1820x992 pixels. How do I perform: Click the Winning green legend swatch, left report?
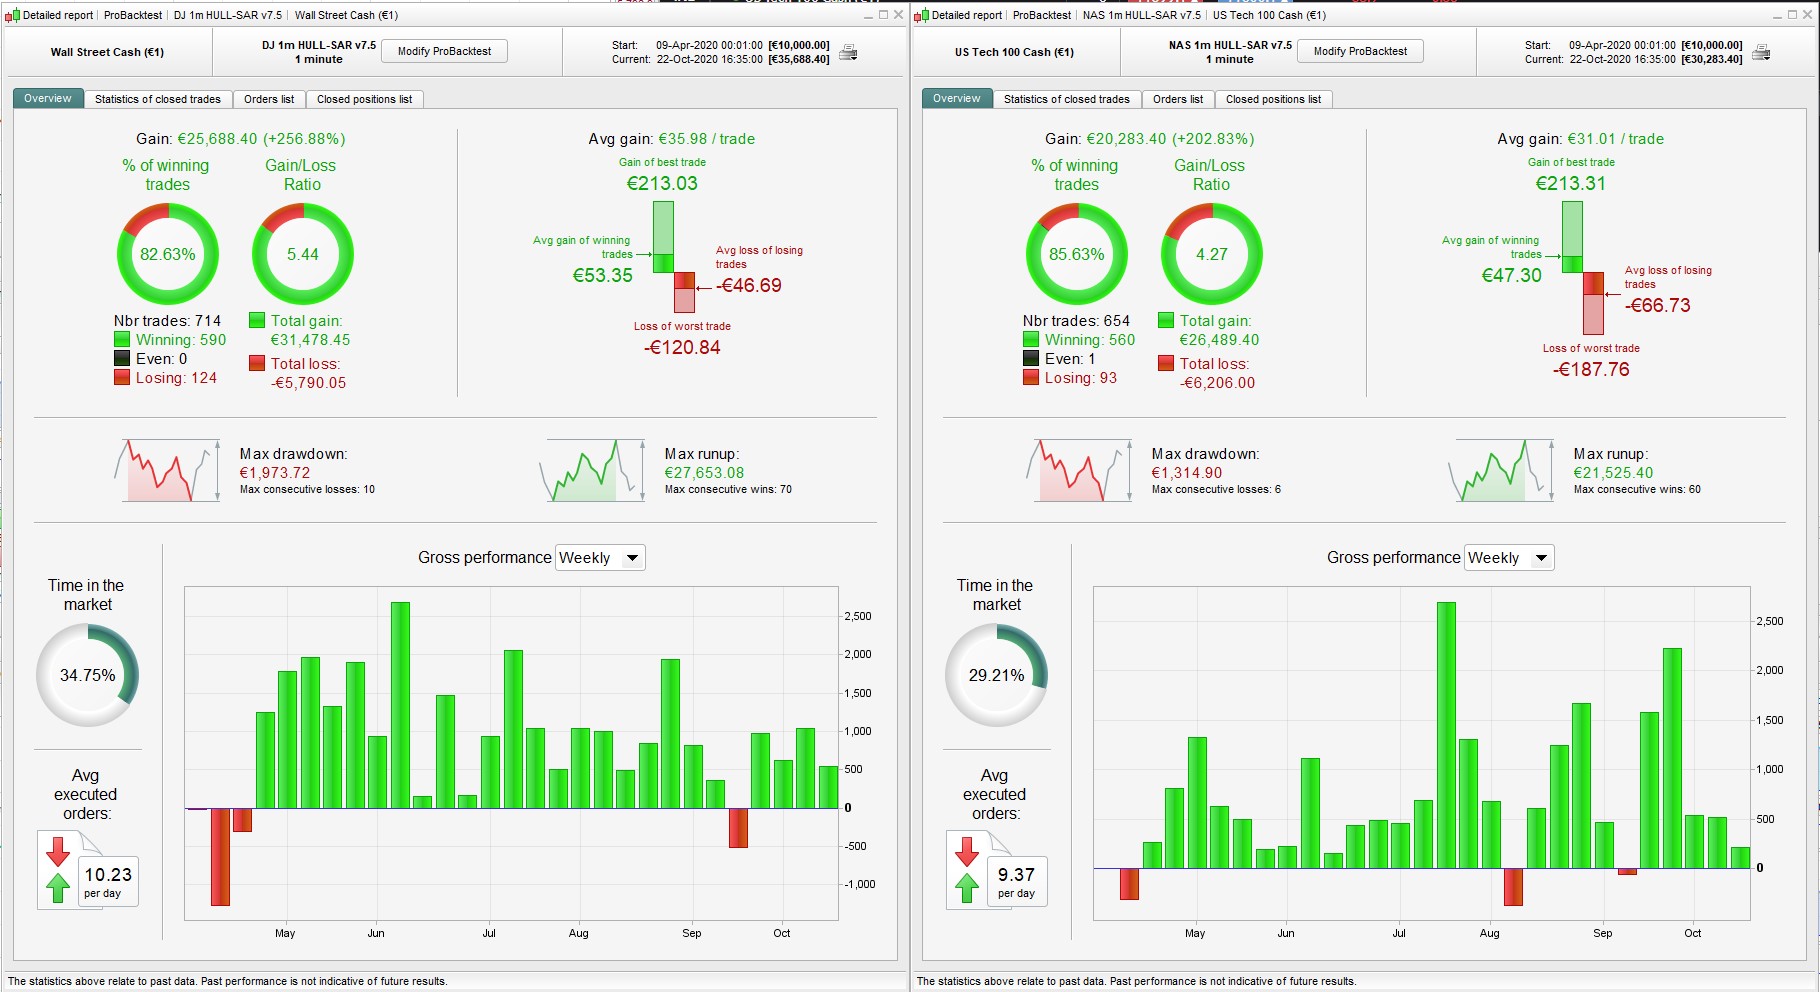click(x=122, y=340)
